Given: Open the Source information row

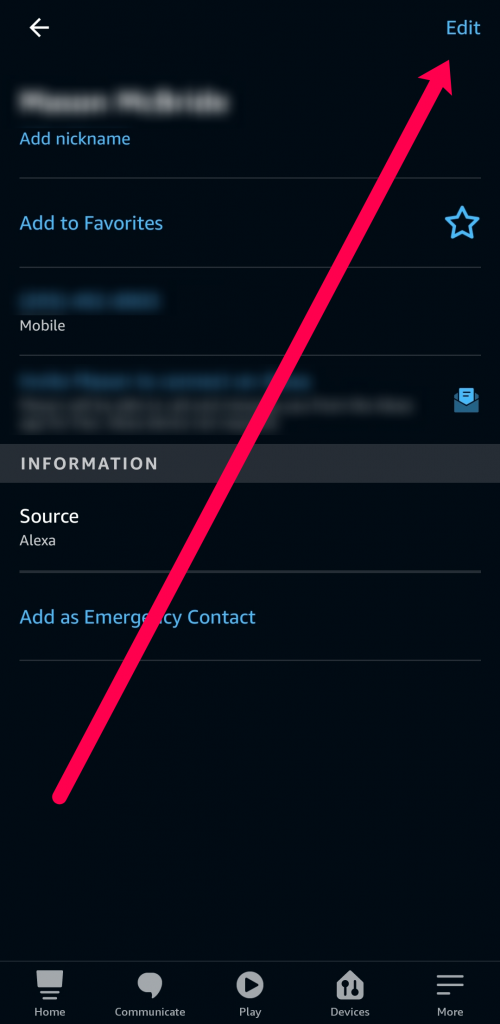Looking at the screenshot, I should (250, 527).
